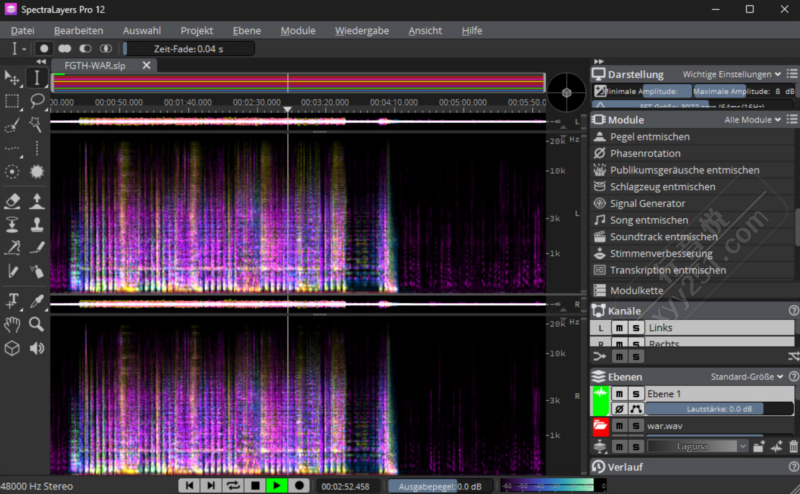The height and width of the screenshot is (494, 800).
Task: Select the Transient Selection dotted-circle tool
Action: (x=12, y=171)
